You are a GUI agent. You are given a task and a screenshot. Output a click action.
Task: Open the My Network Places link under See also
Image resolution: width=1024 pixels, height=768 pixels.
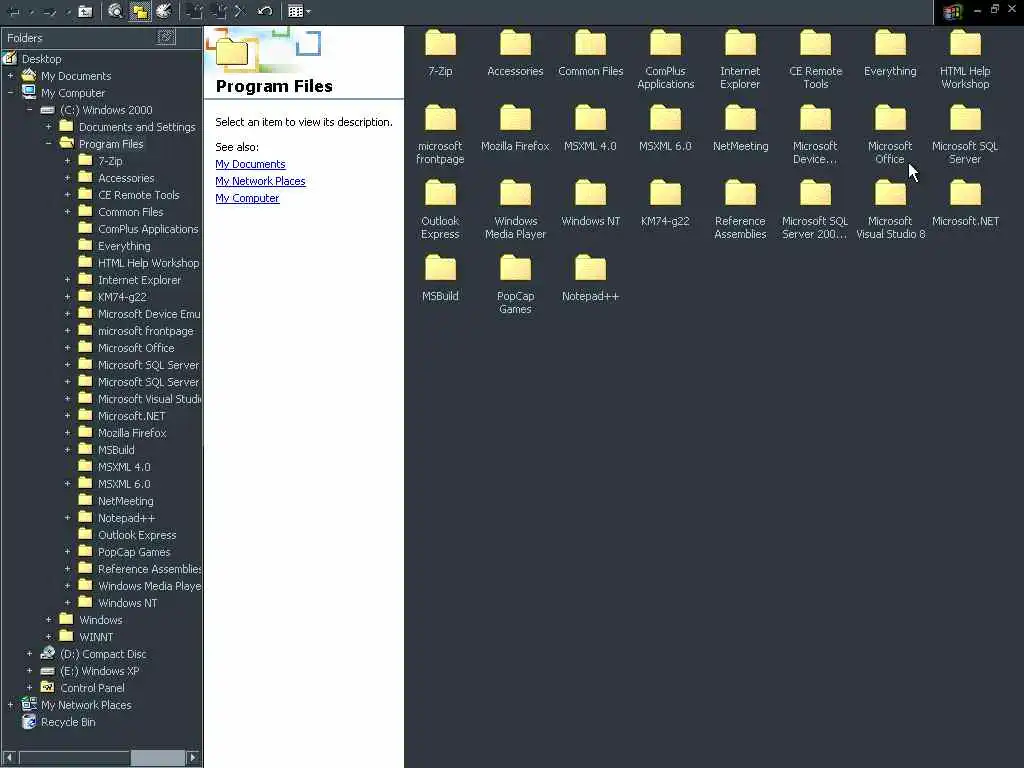pos(260,181)
